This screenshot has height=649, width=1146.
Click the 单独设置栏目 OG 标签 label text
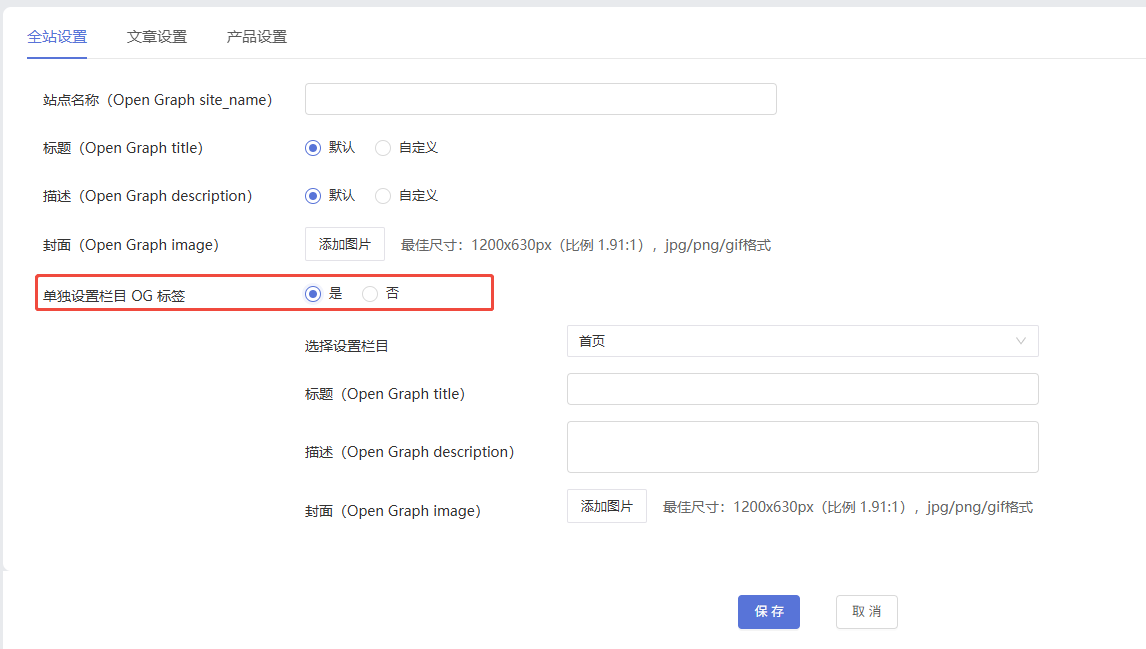[114, 296]
